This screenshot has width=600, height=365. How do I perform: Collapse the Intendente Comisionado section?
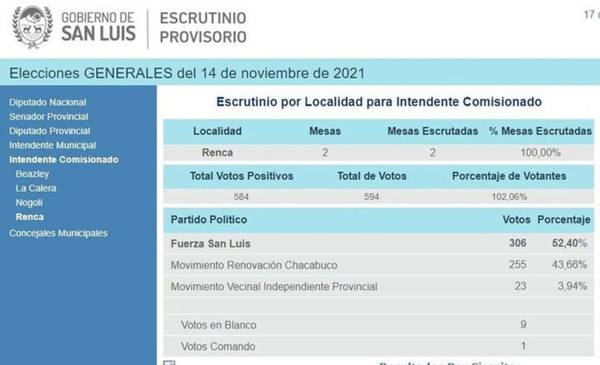(x=64, y=160)
